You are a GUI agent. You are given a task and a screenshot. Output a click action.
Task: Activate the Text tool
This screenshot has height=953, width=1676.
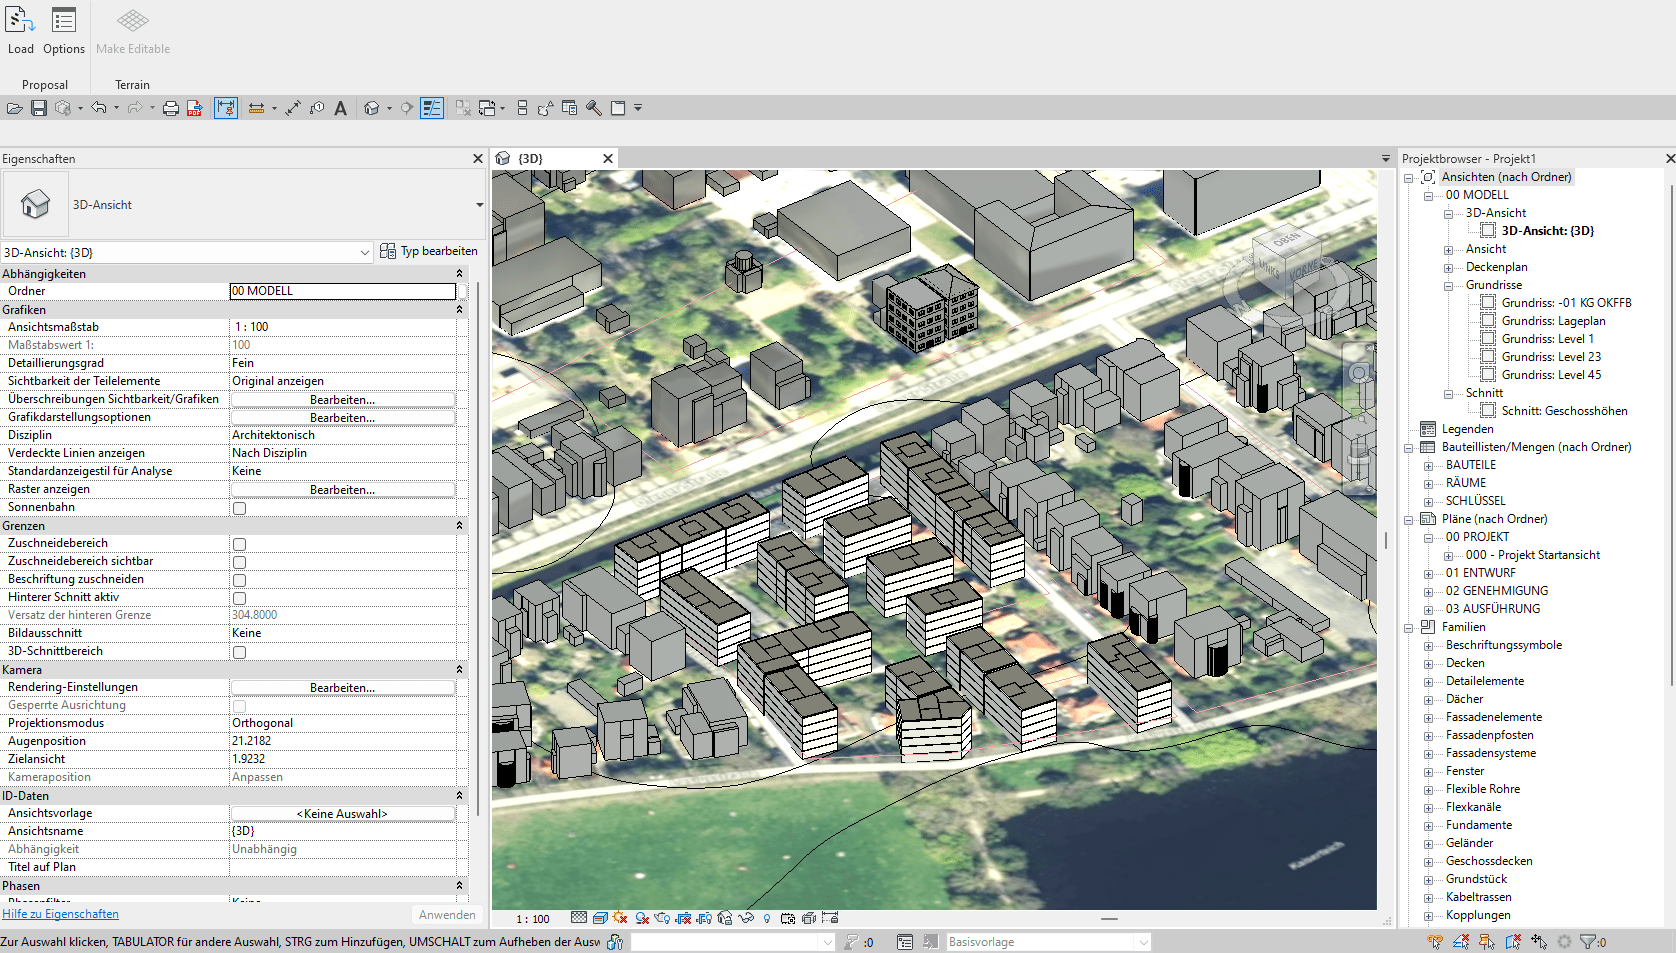coord(341,108)
